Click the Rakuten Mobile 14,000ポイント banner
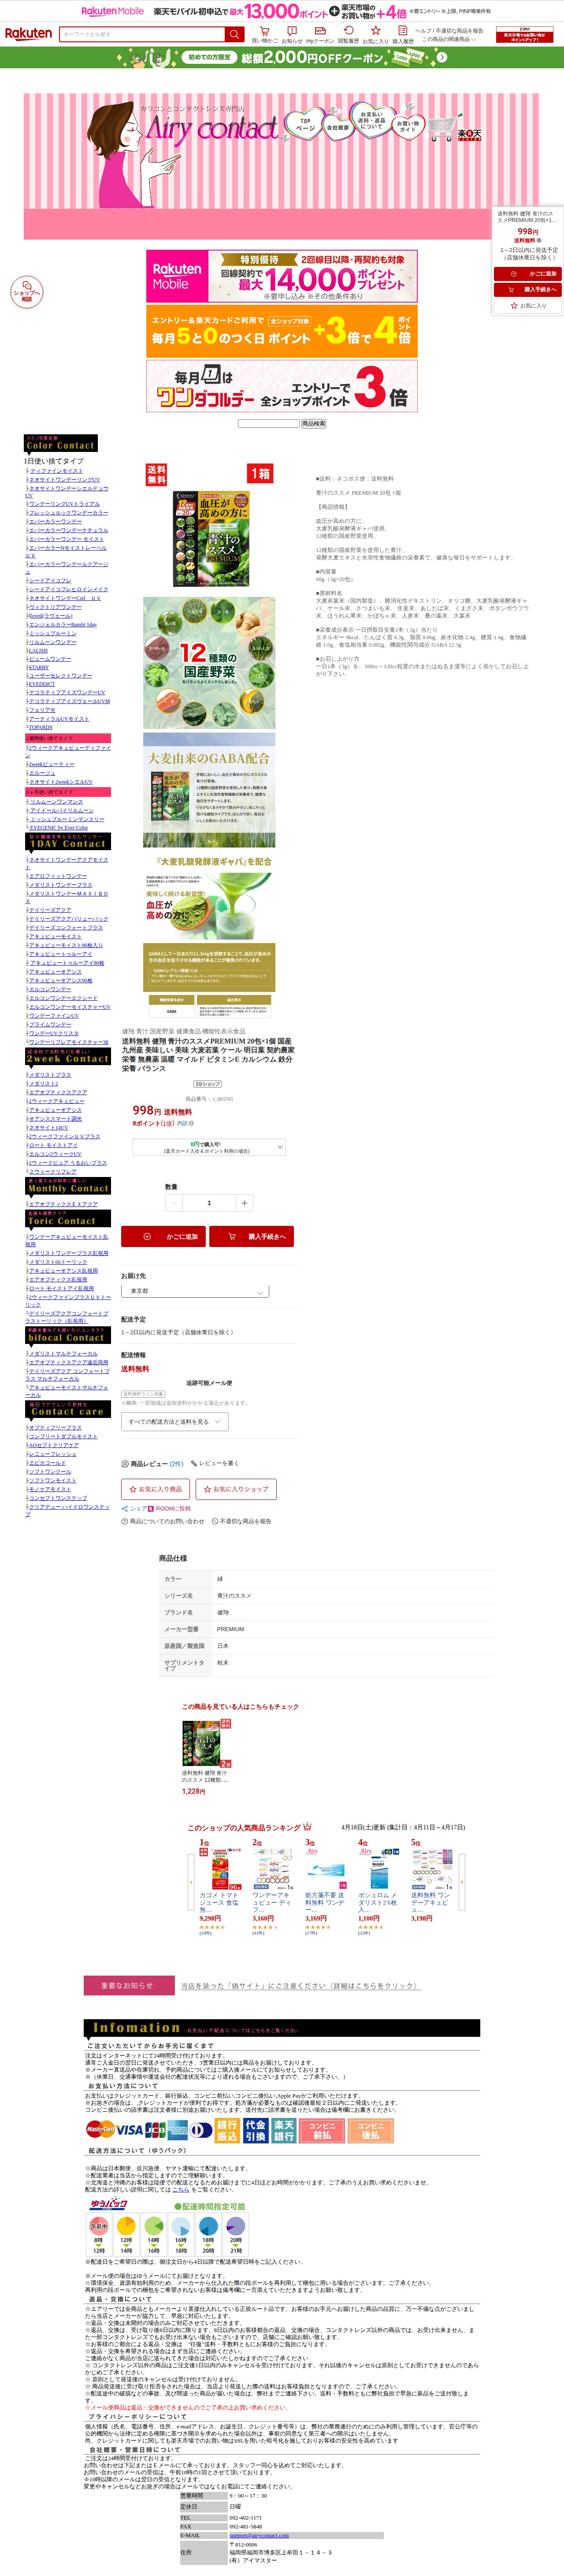This screenshot has height=2576, width=564. click(x=282, y=276)
